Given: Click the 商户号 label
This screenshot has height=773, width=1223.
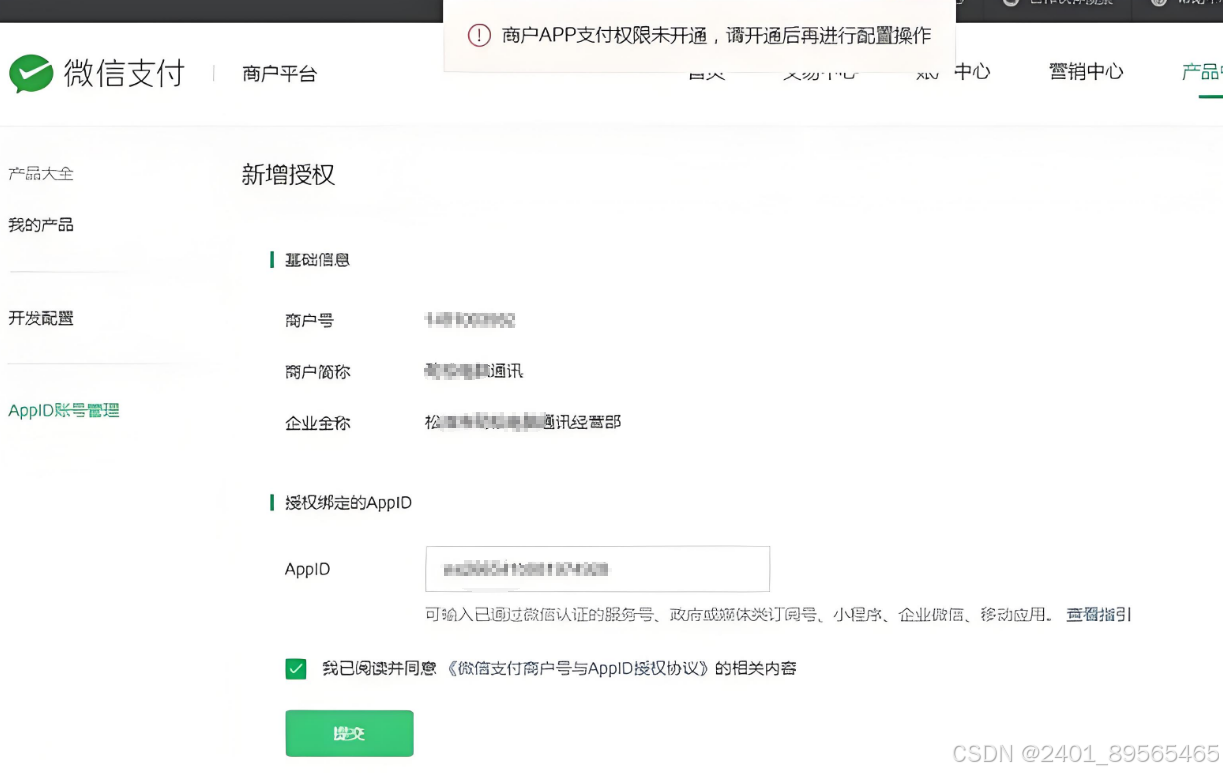Looking at the screenshot, I should [309, 320].
